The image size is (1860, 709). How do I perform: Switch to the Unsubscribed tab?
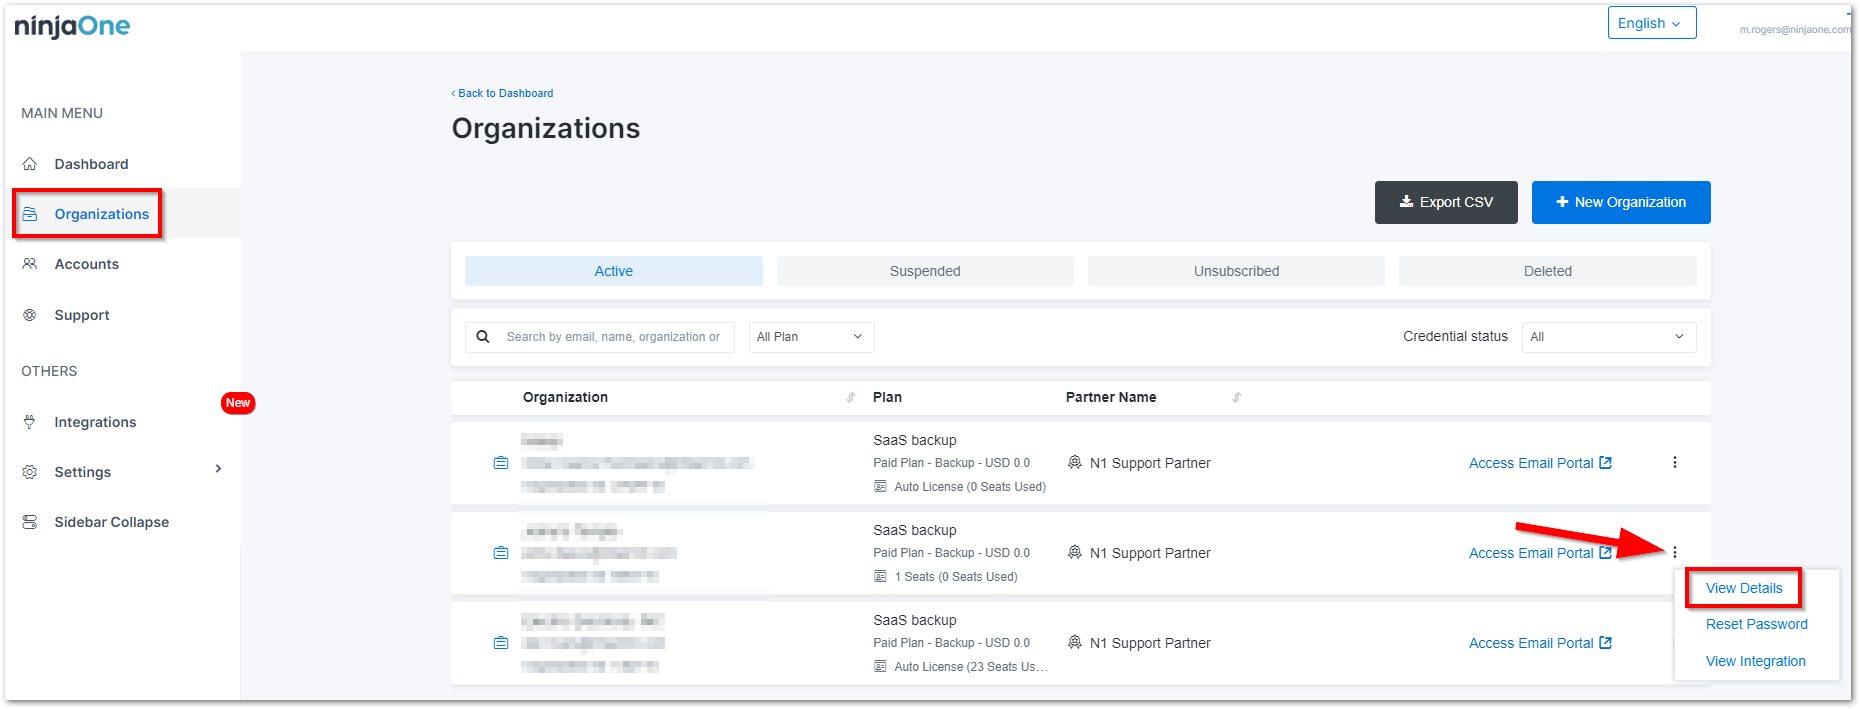1236,271
